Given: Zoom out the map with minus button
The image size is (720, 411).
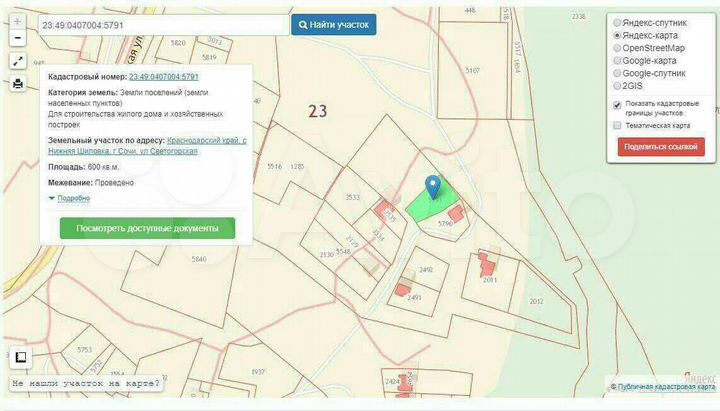Looking at the screenshot, I should (x=17, y=38).
